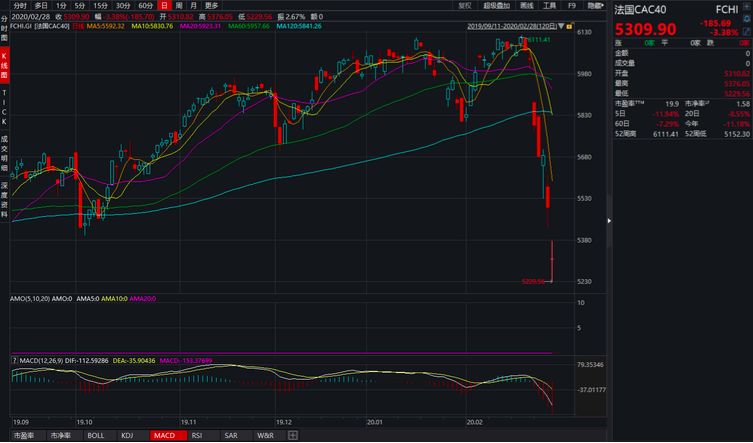Select the K线图 view in the left sidebar
Image resolution: width=753 pixels, height=443 pixels.
point(4,65)
